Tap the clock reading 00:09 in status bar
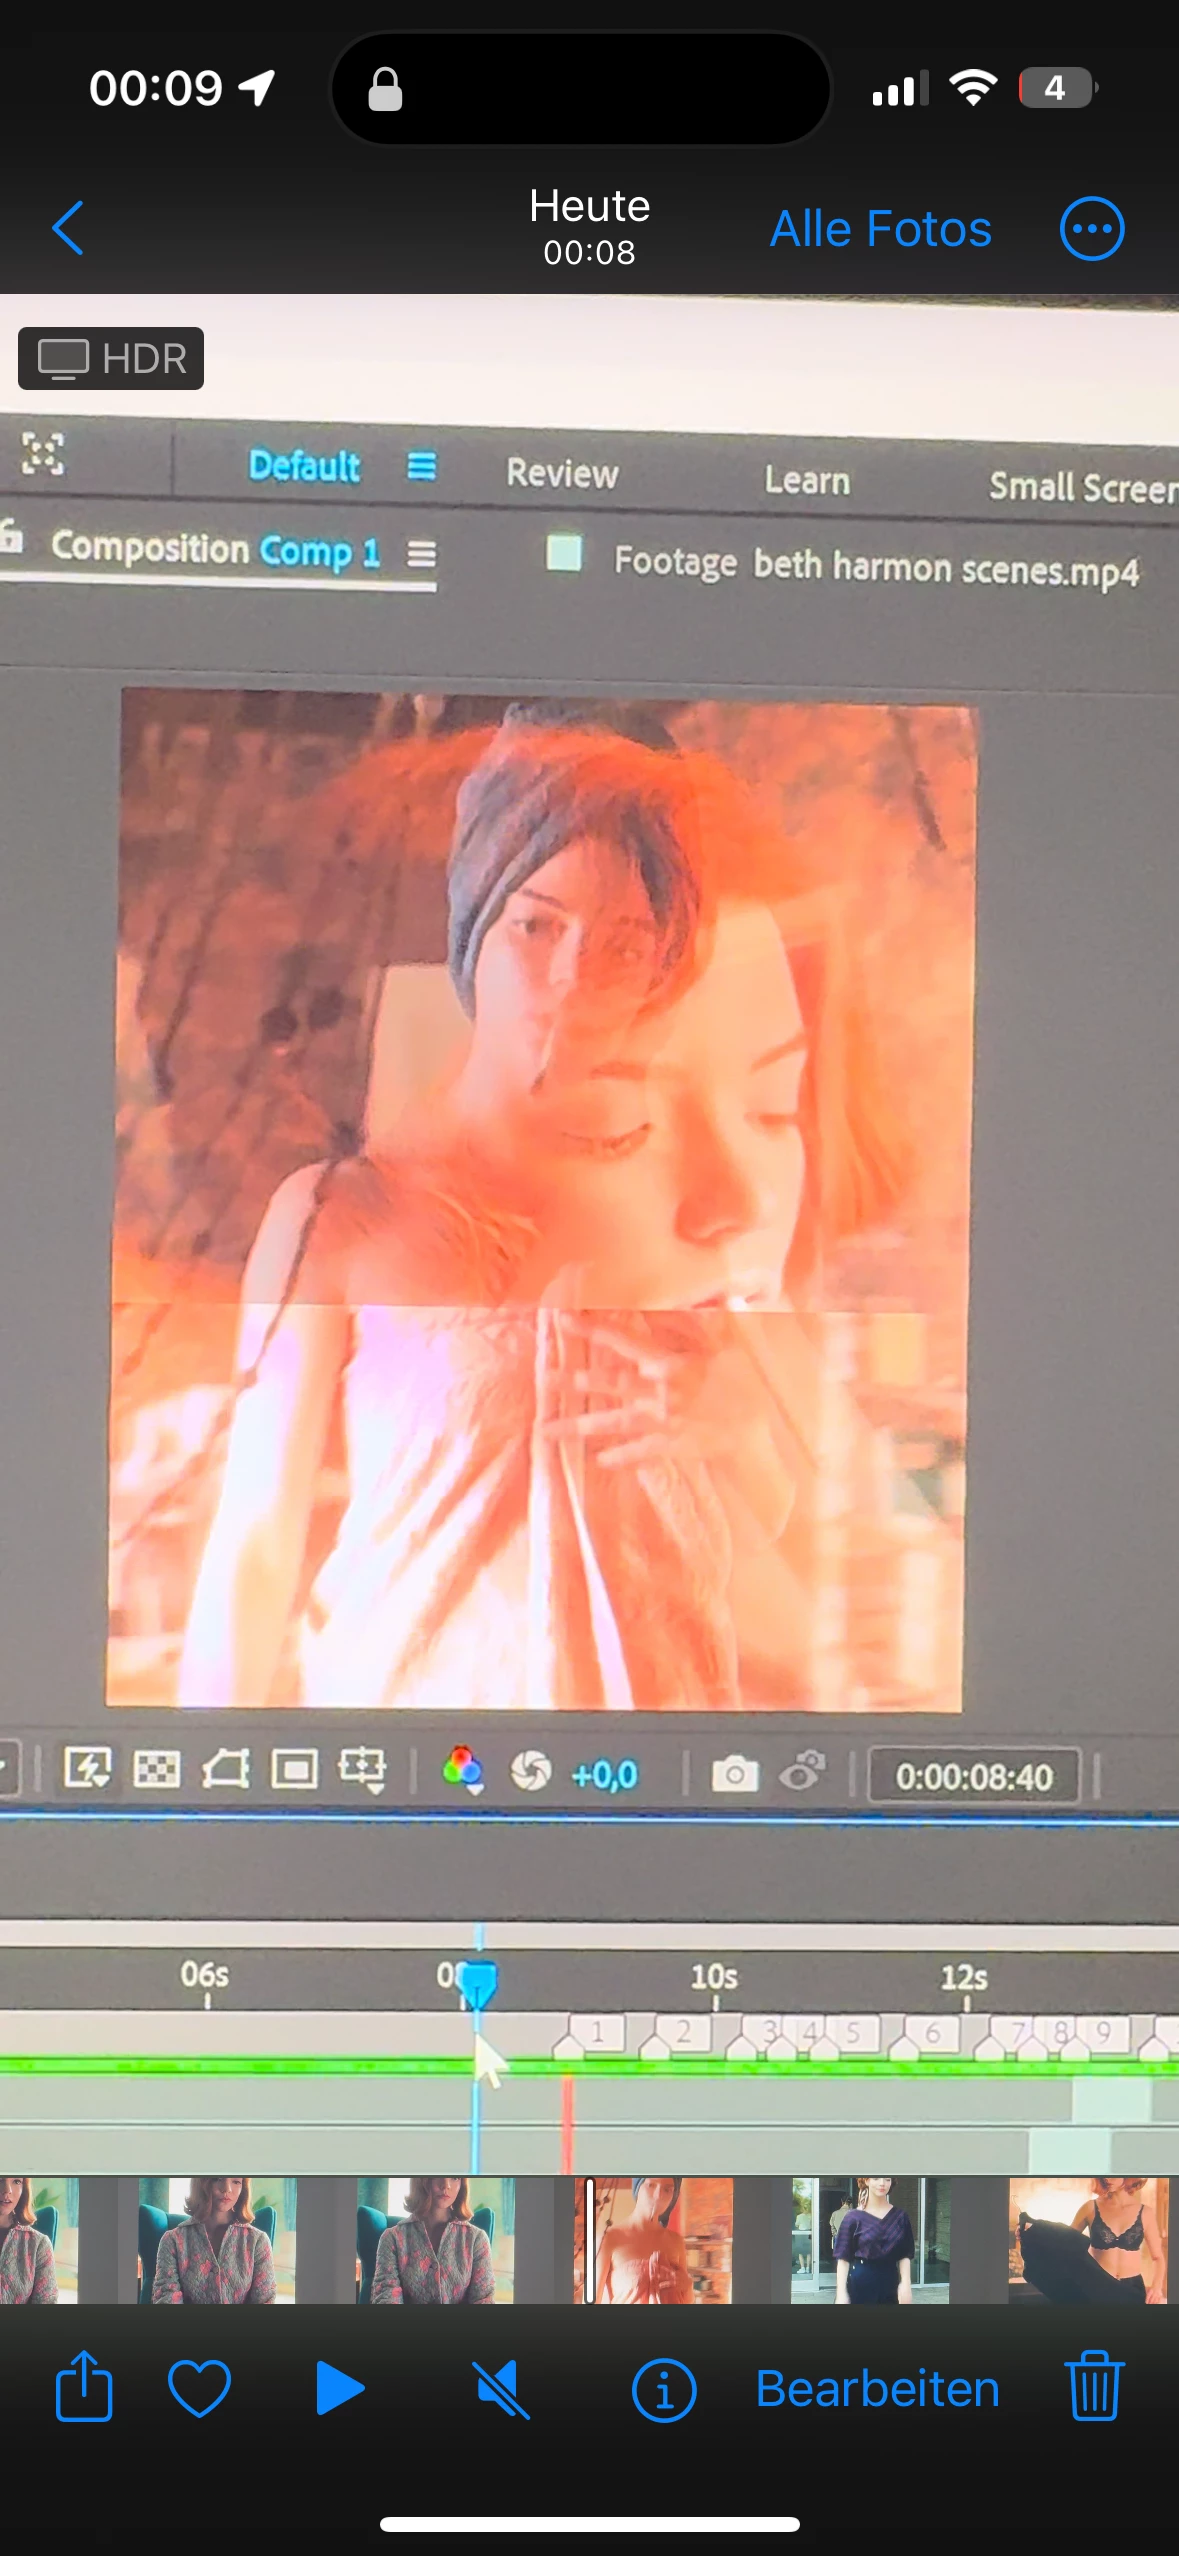 coord(156,88)
